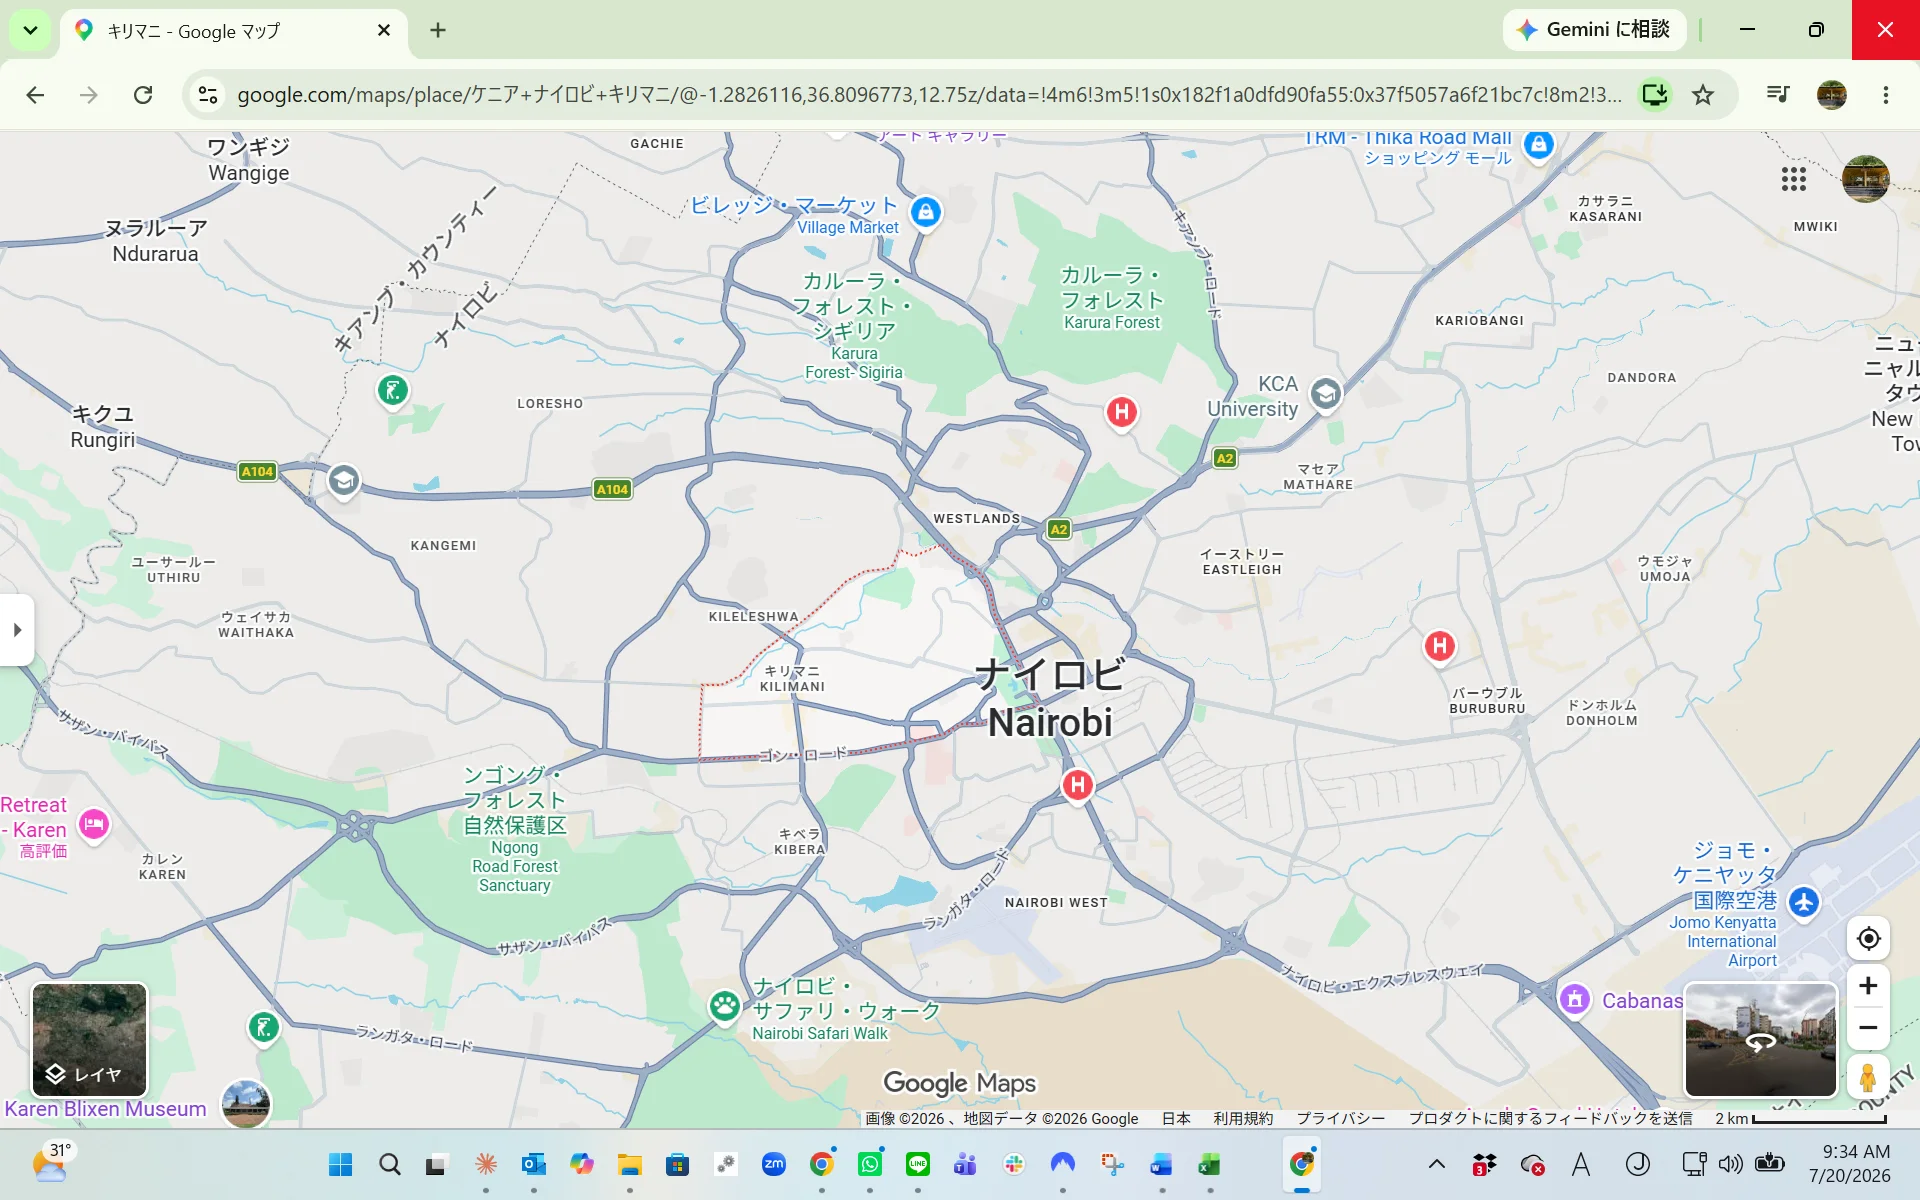Open the 利用規約 terms link

click(x=1243, y=1118)
